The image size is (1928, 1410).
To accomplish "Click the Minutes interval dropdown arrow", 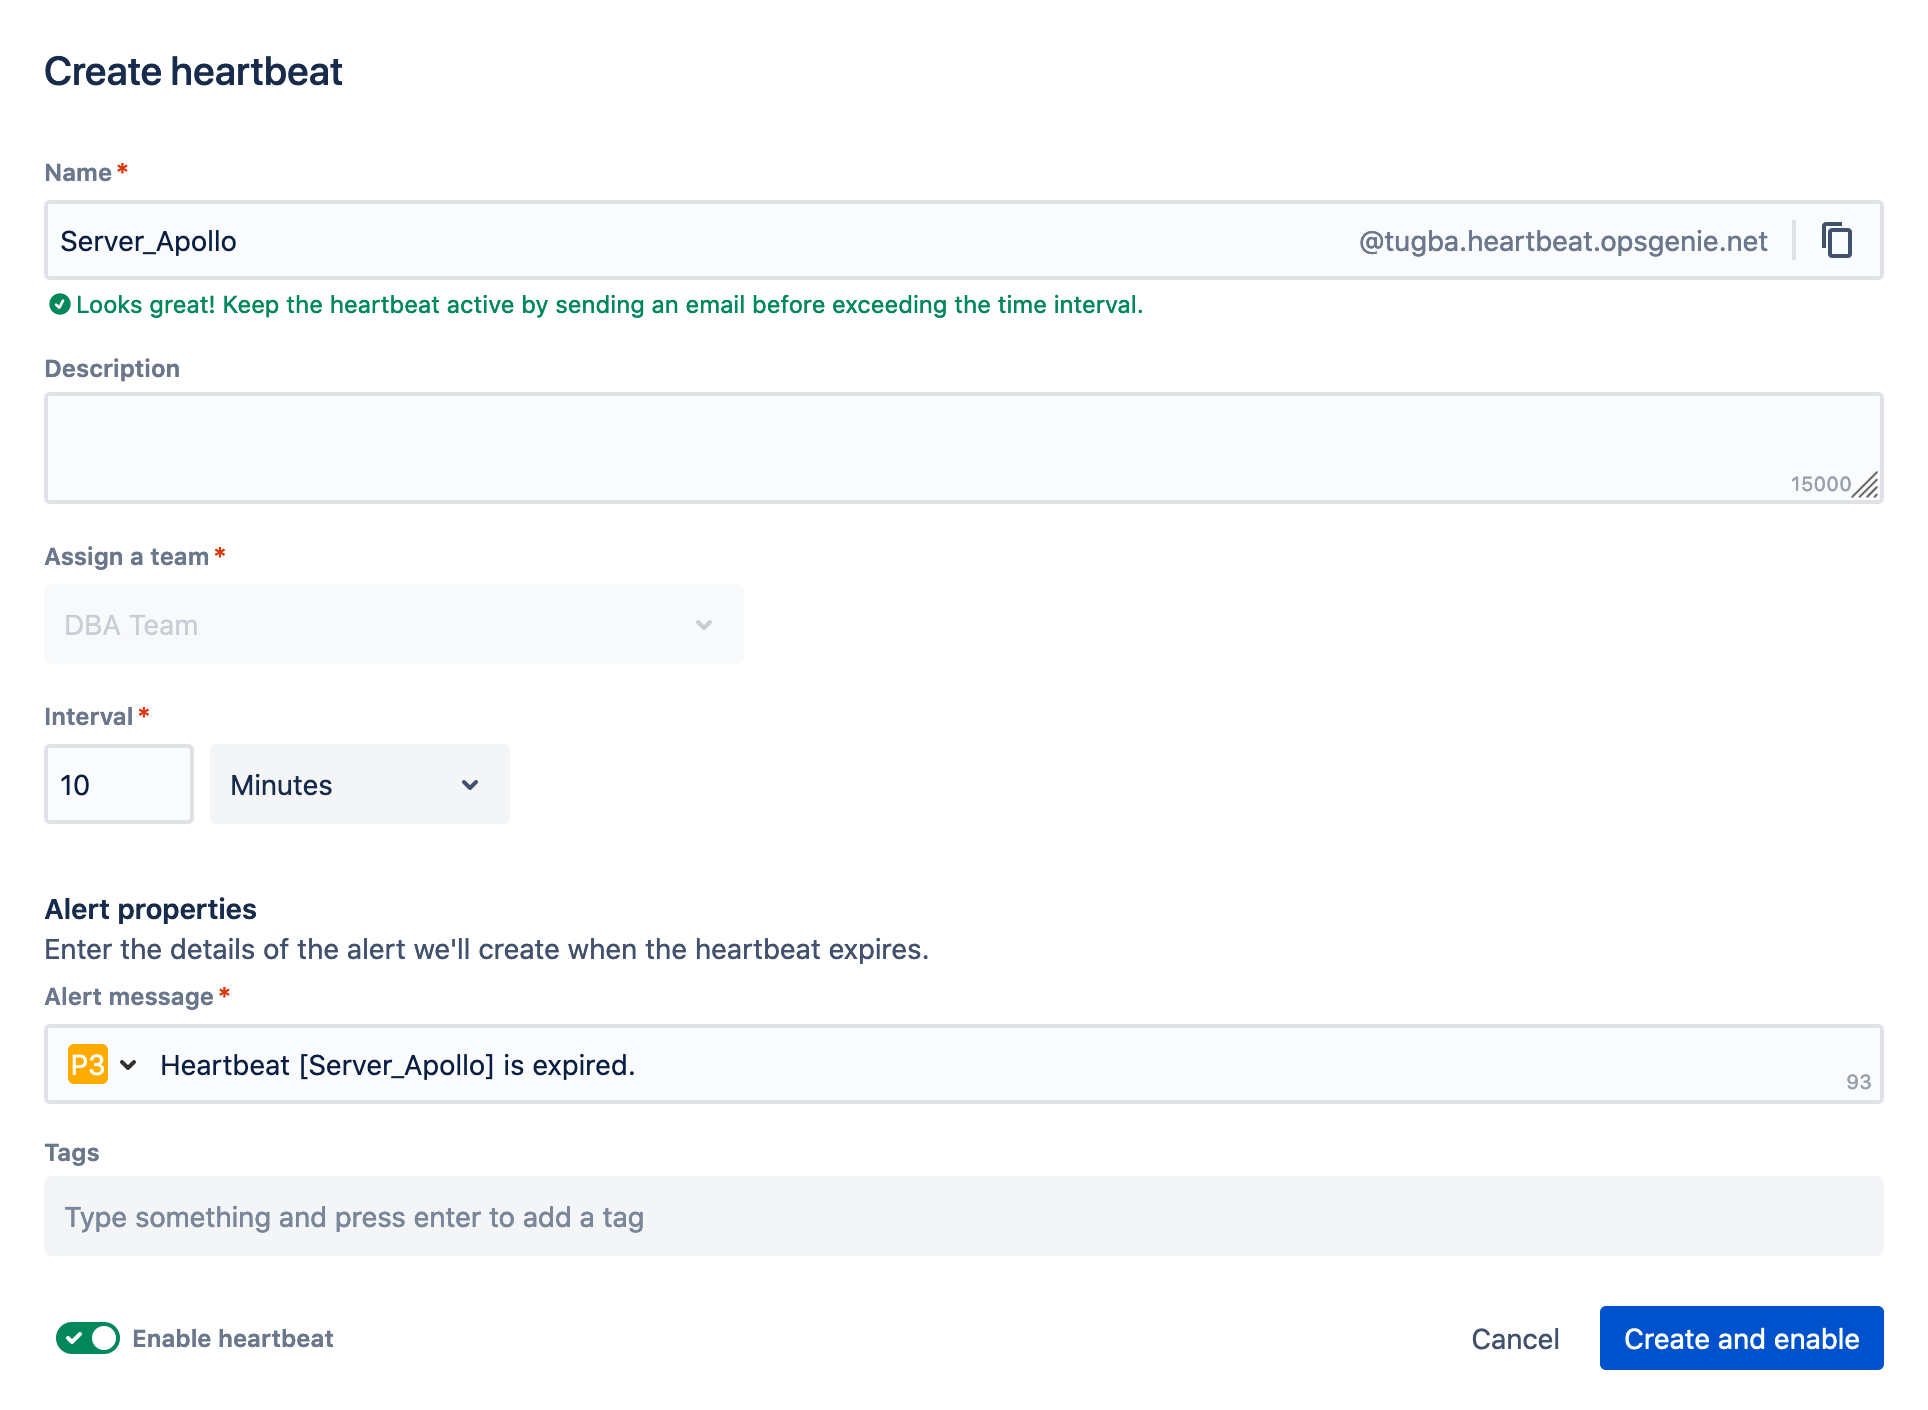I will click(472, 783).
